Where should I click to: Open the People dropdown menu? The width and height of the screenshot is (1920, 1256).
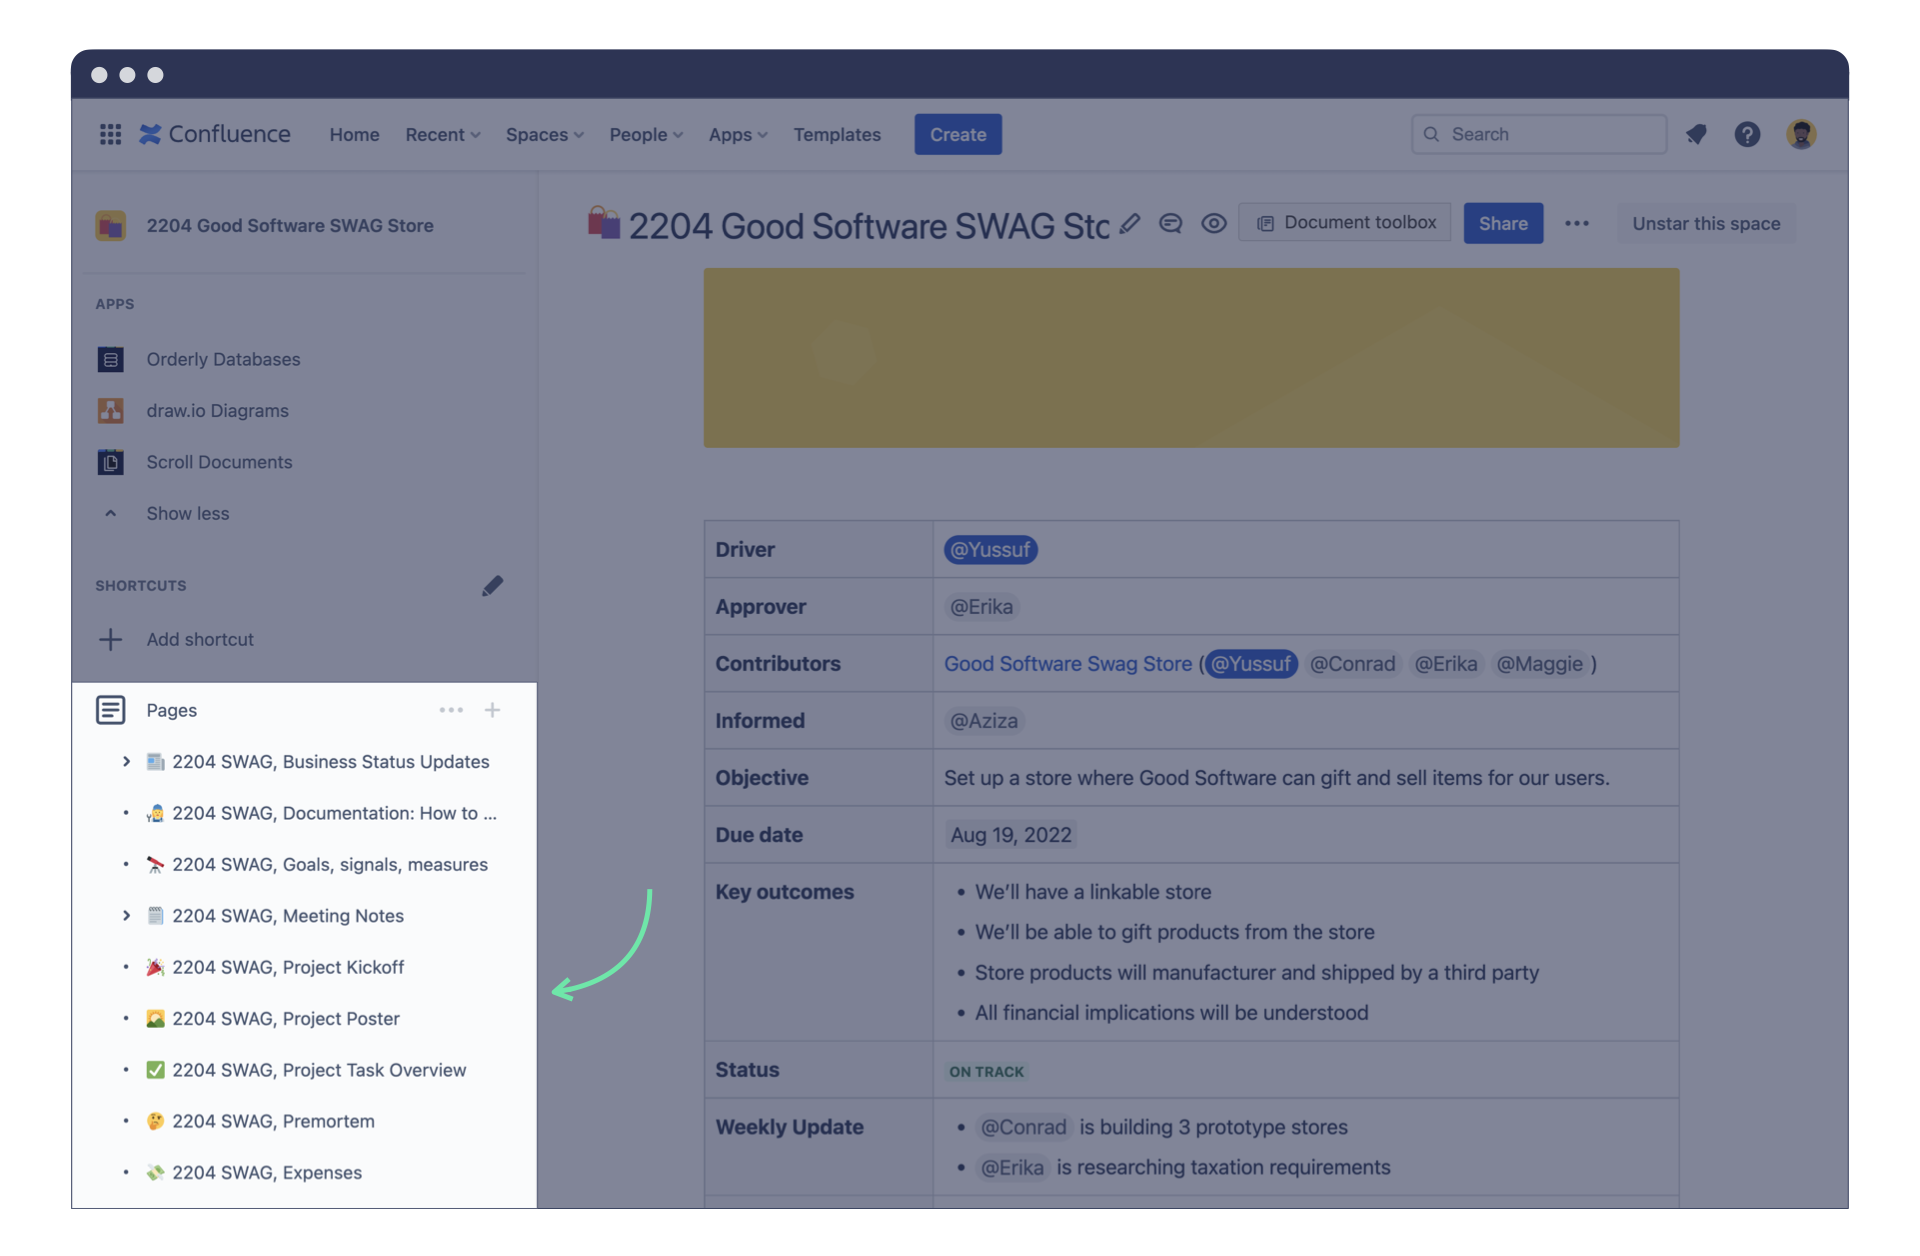[x=646, y=134]
